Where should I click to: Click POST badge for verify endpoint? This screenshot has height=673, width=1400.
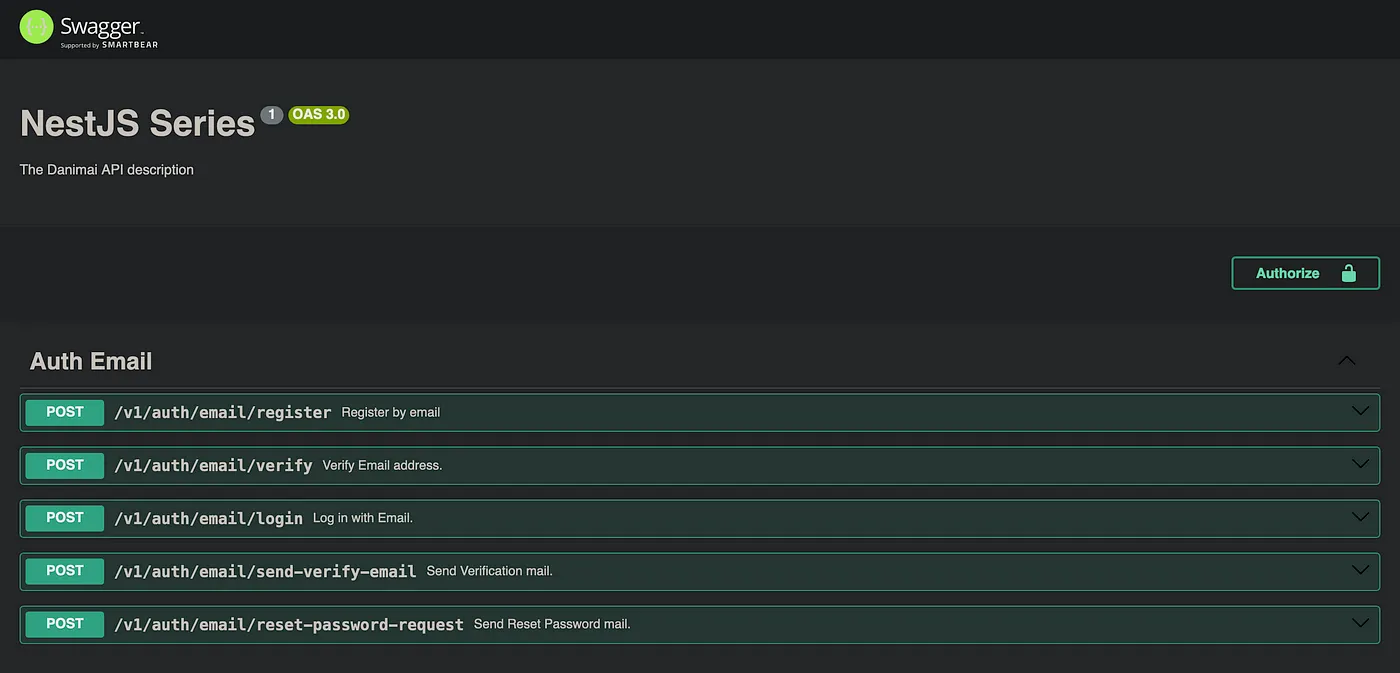point(65,465)
